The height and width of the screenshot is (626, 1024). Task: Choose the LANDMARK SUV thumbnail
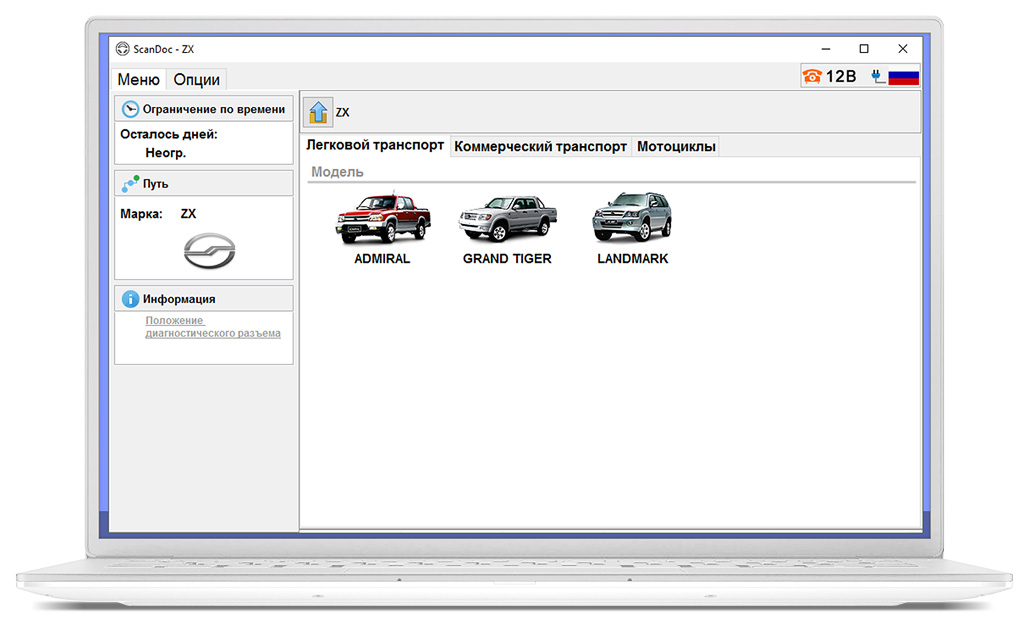(632, 217)
